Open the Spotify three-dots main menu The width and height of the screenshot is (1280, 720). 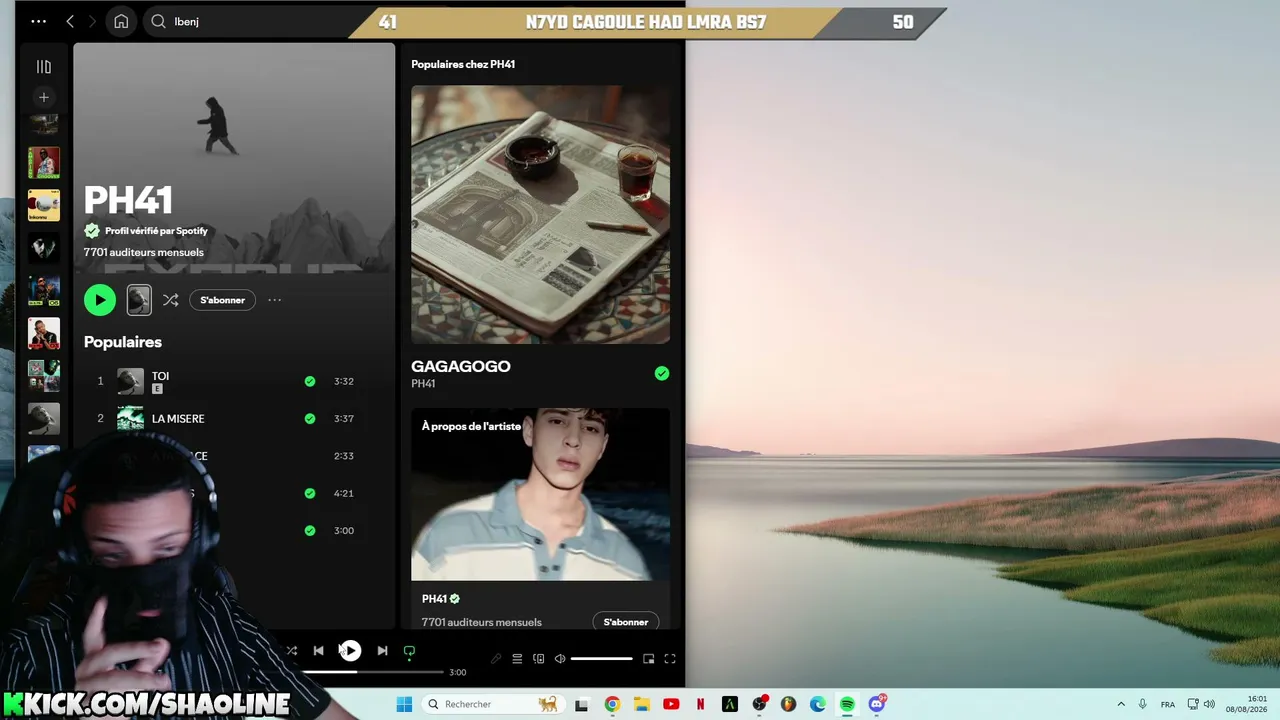click(39, 21)
